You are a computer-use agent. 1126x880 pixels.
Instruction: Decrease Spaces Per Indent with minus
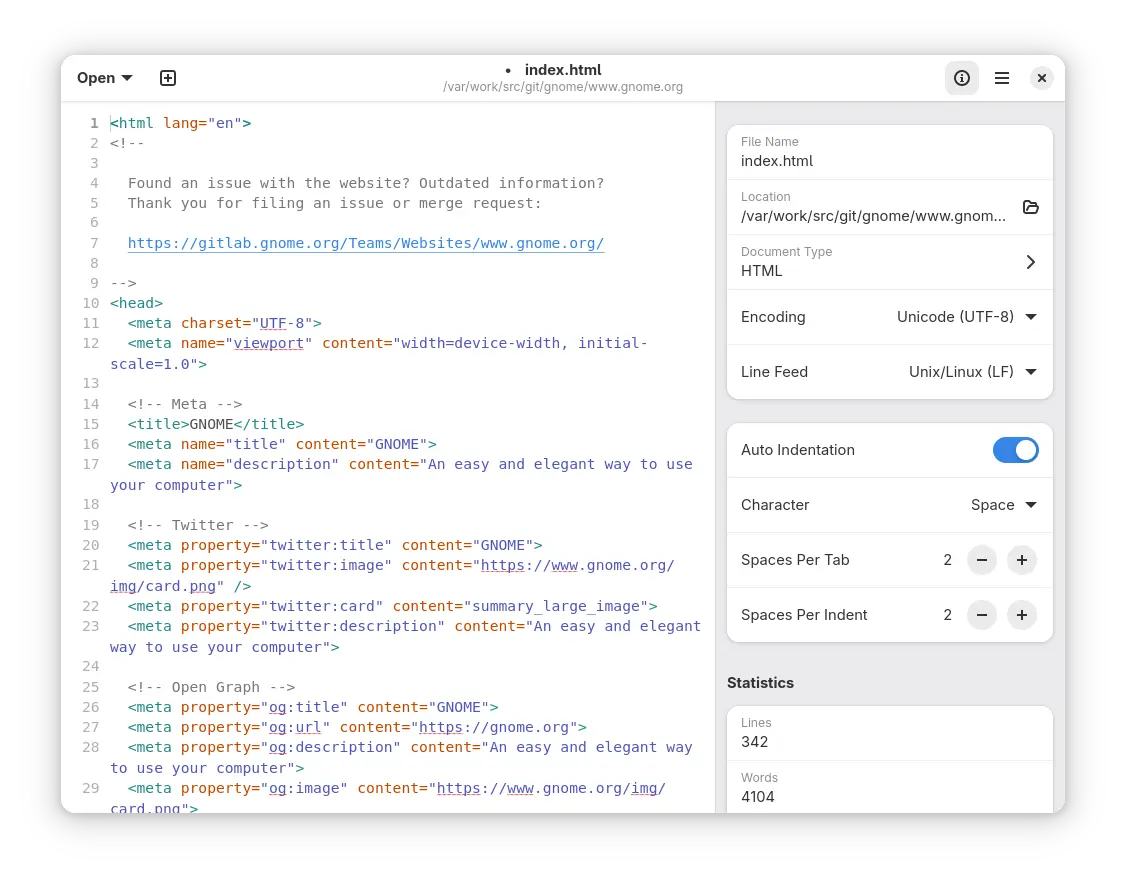[x=982, y=615]
